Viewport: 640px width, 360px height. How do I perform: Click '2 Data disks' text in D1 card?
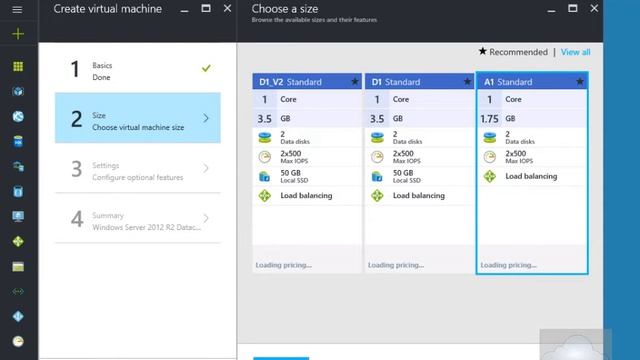407,138
